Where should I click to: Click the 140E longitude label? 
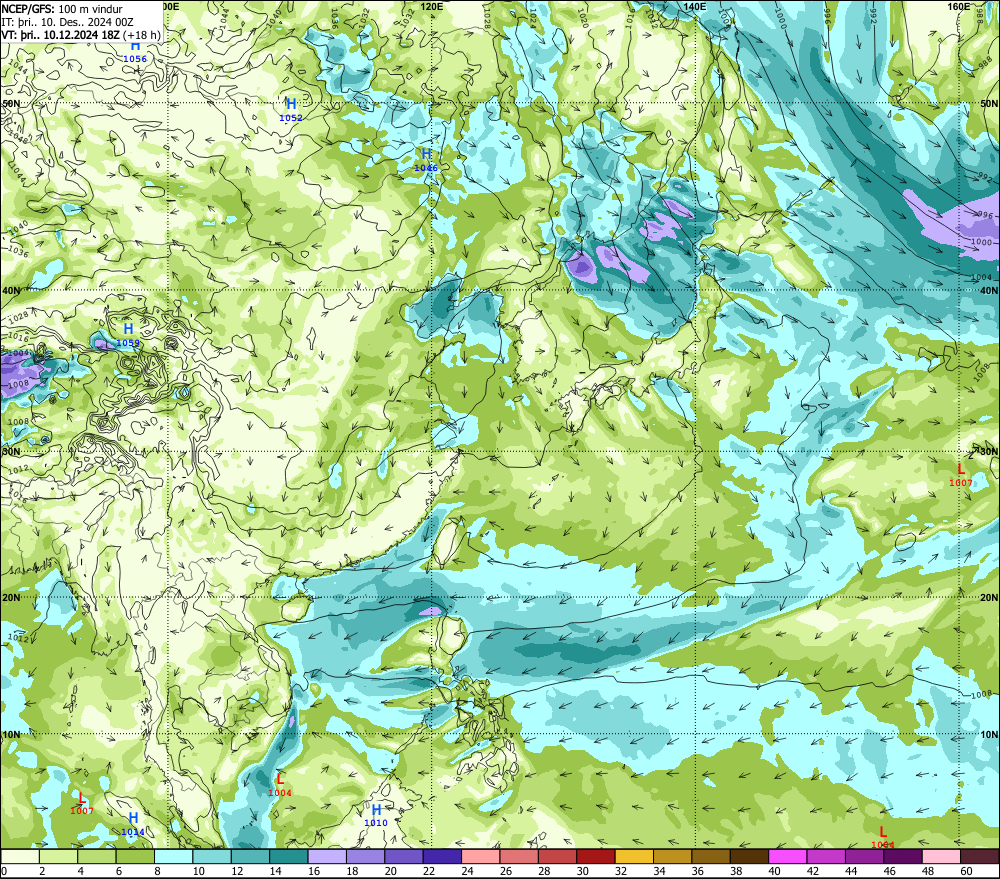(x=695, y=6)
